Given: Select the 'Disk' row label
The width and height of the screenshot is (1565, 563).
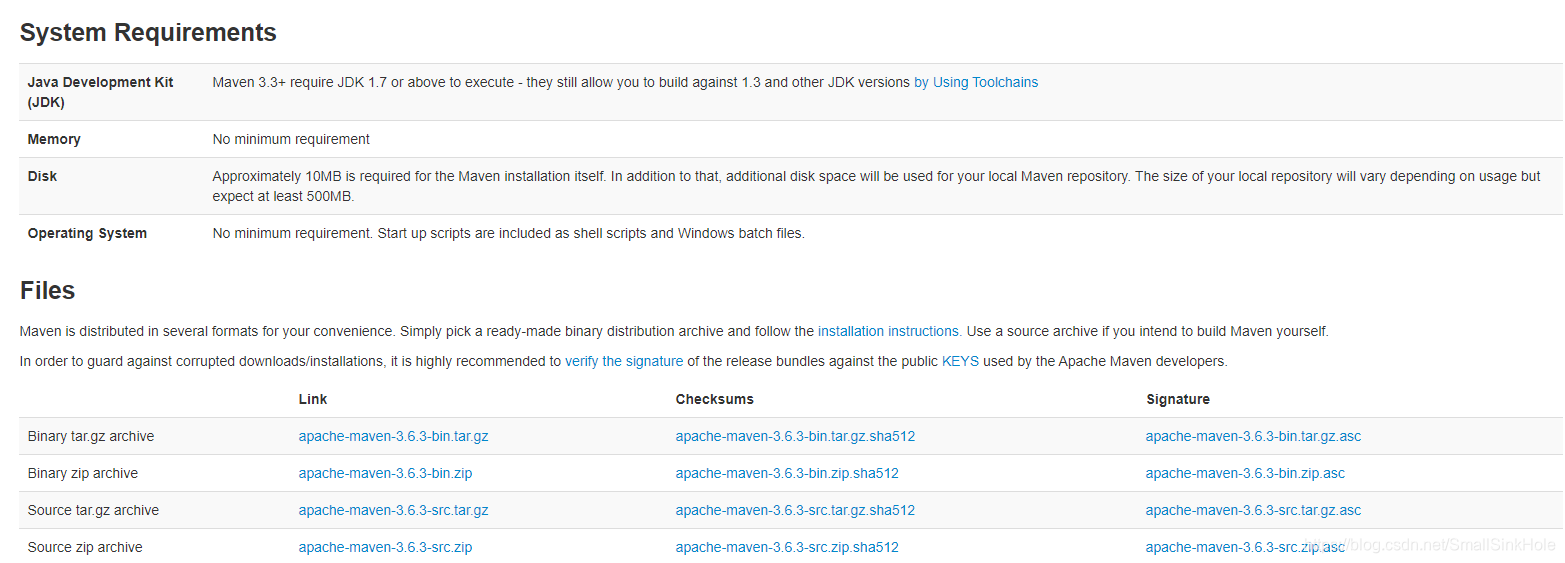Looking at the screenshot, I should pyautogui.click(x=42, y=176).
